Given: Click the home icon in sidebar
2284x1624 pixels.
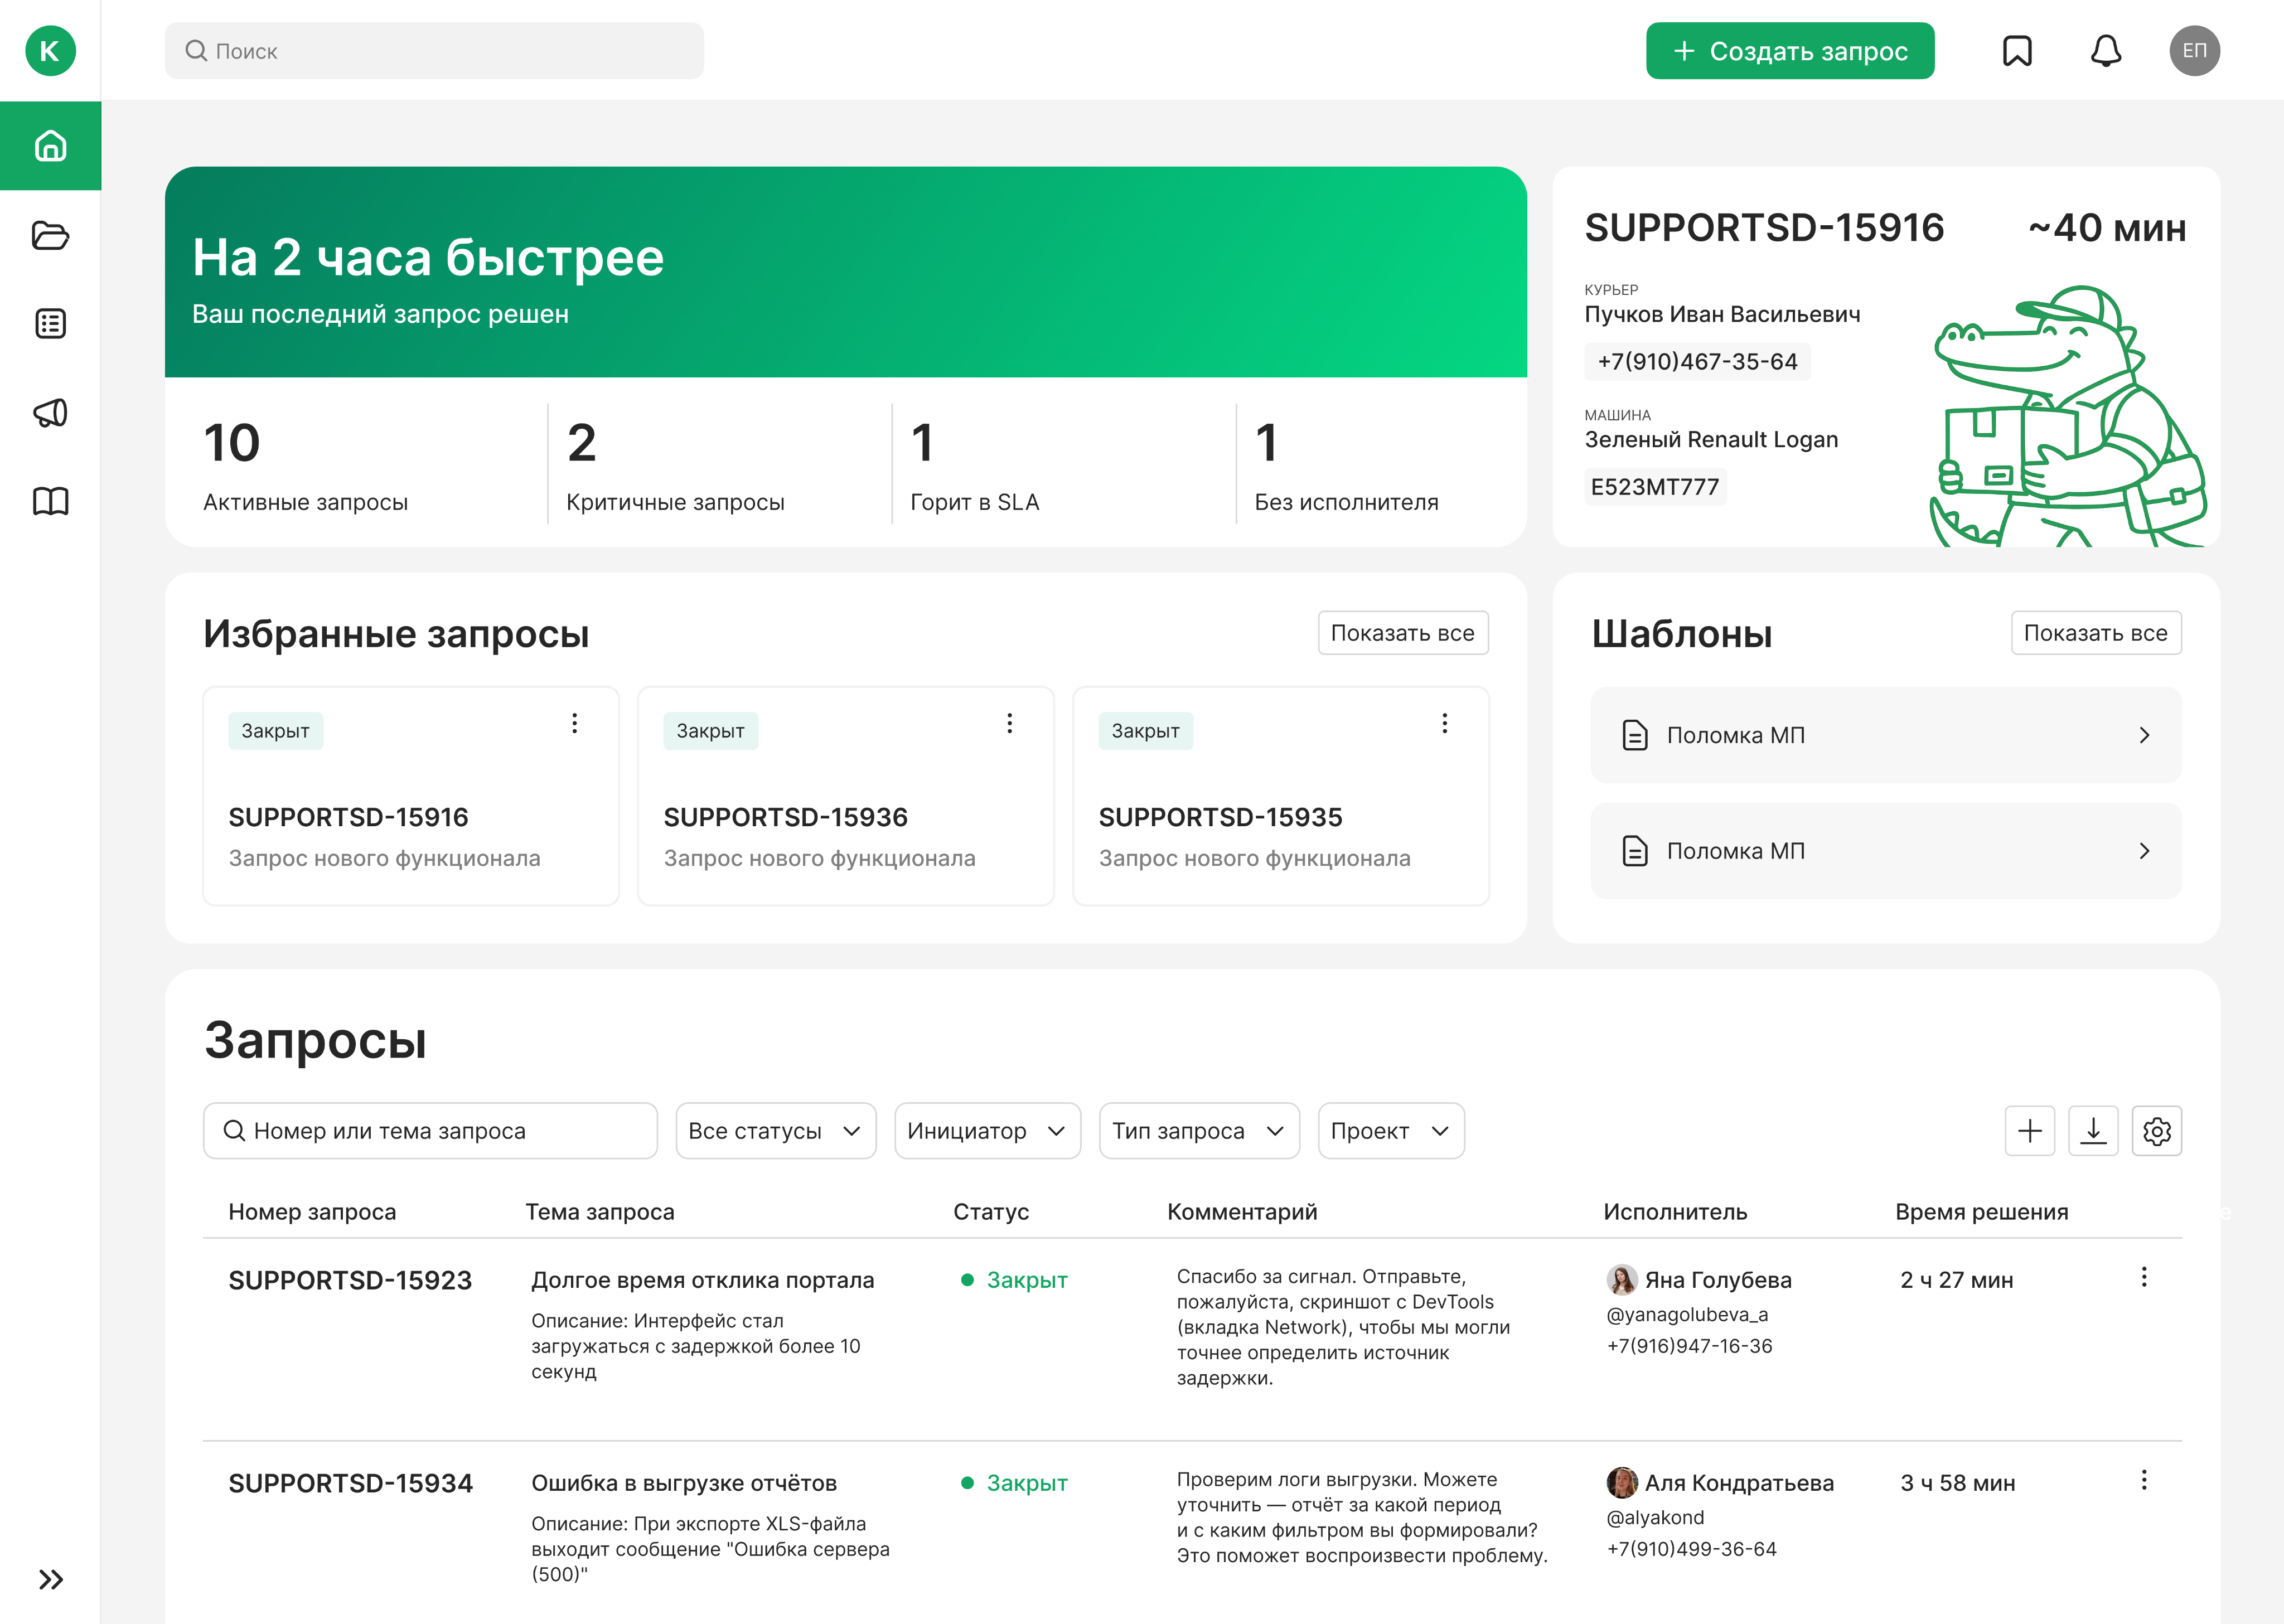Looking at the screenshot, I should click(50, 146).
